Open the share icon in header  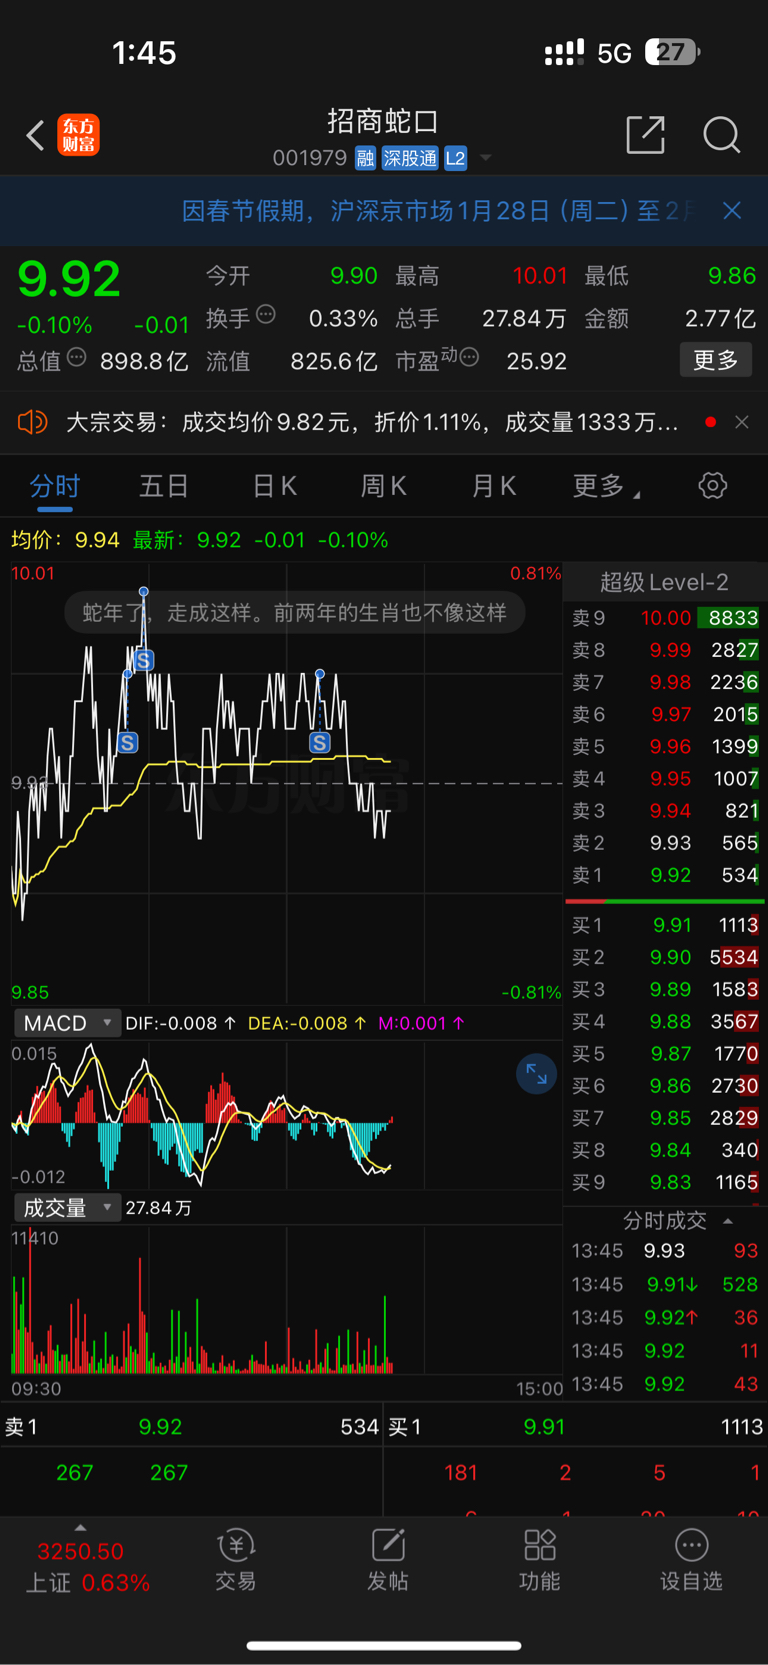645,135
